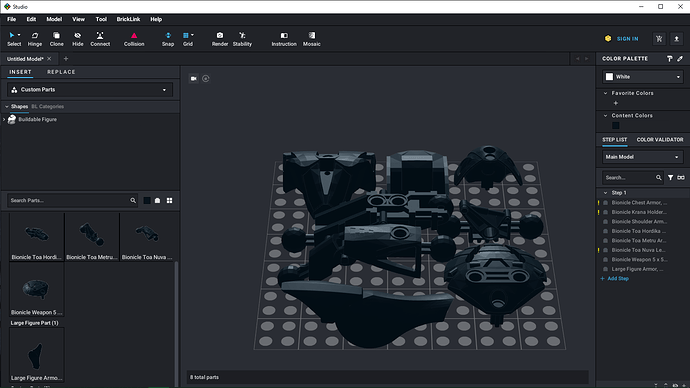Open the Custom Parts dropdown
This screenshot has height=388, width=690.
point(90,90)
